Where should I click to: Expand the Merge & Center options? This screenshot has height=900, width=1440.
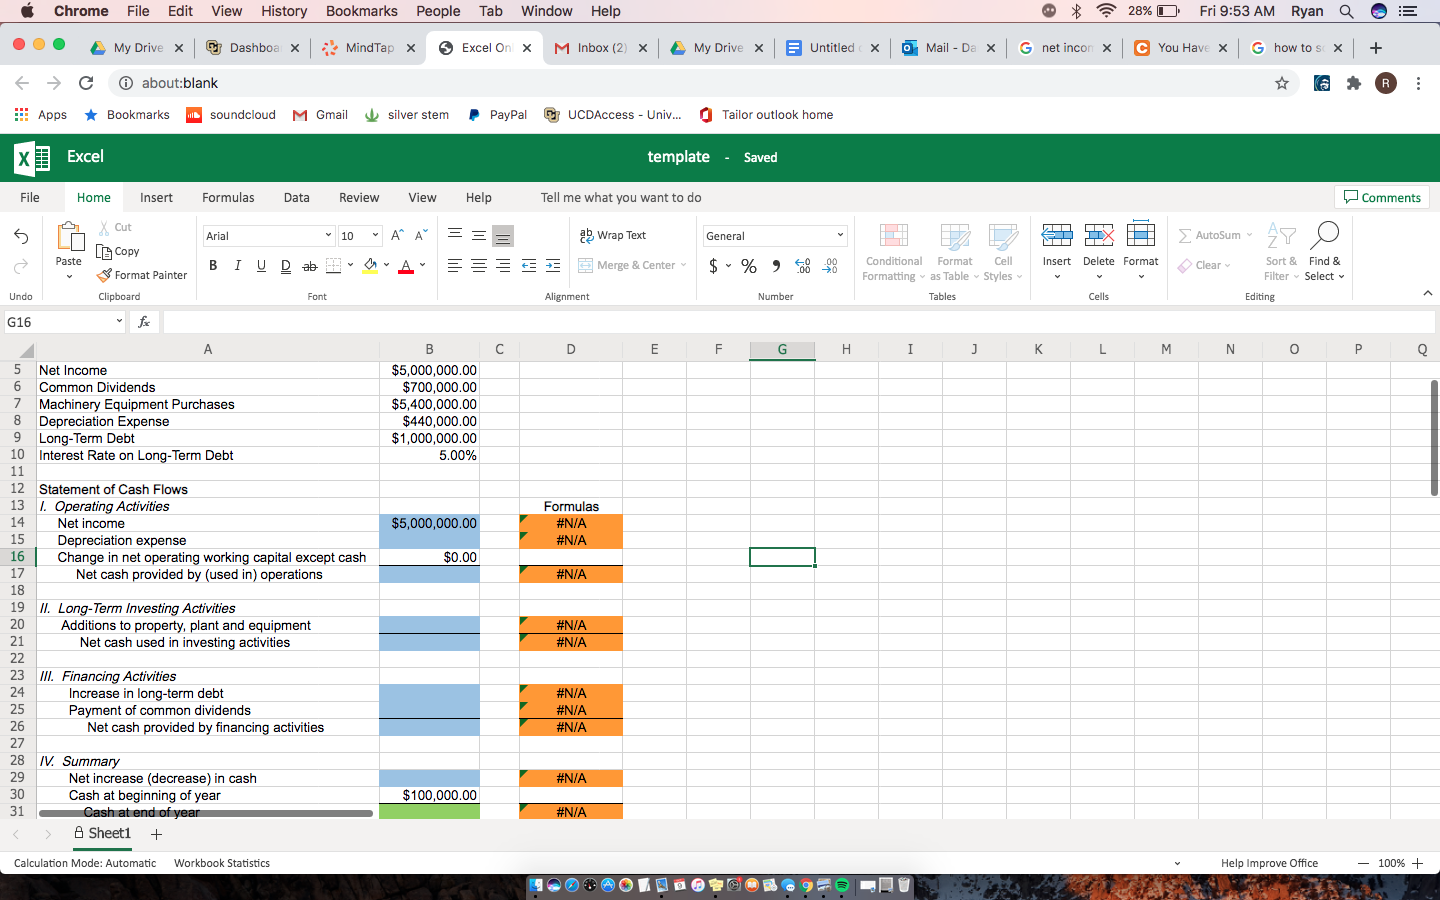click(683, 266)
